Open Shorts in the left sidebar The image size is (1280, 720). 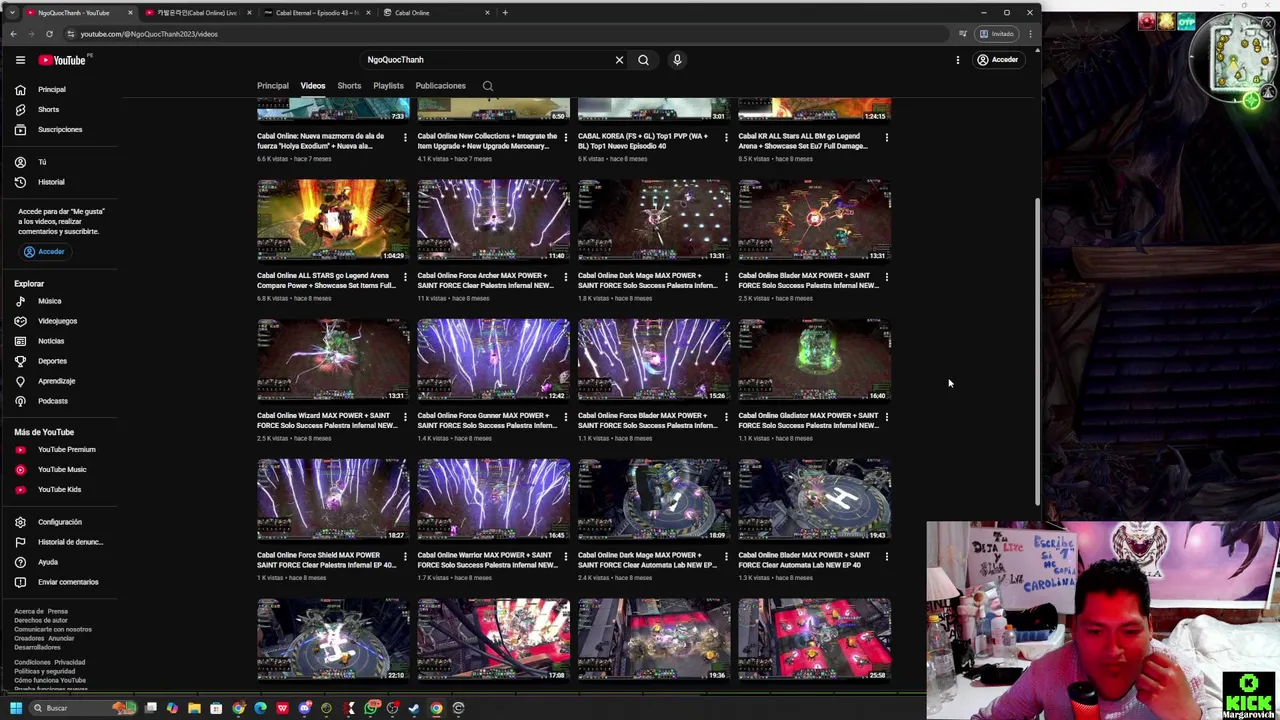coord(48,109)
